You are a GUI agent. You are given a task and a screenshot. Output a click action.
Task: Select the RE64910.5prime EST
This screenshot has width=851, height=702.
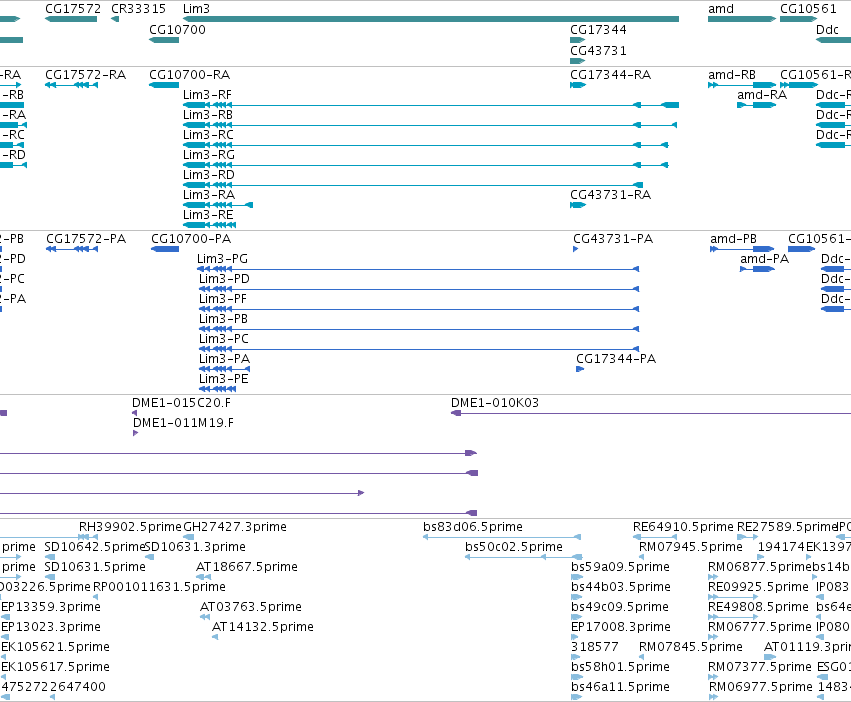[655, 536]
